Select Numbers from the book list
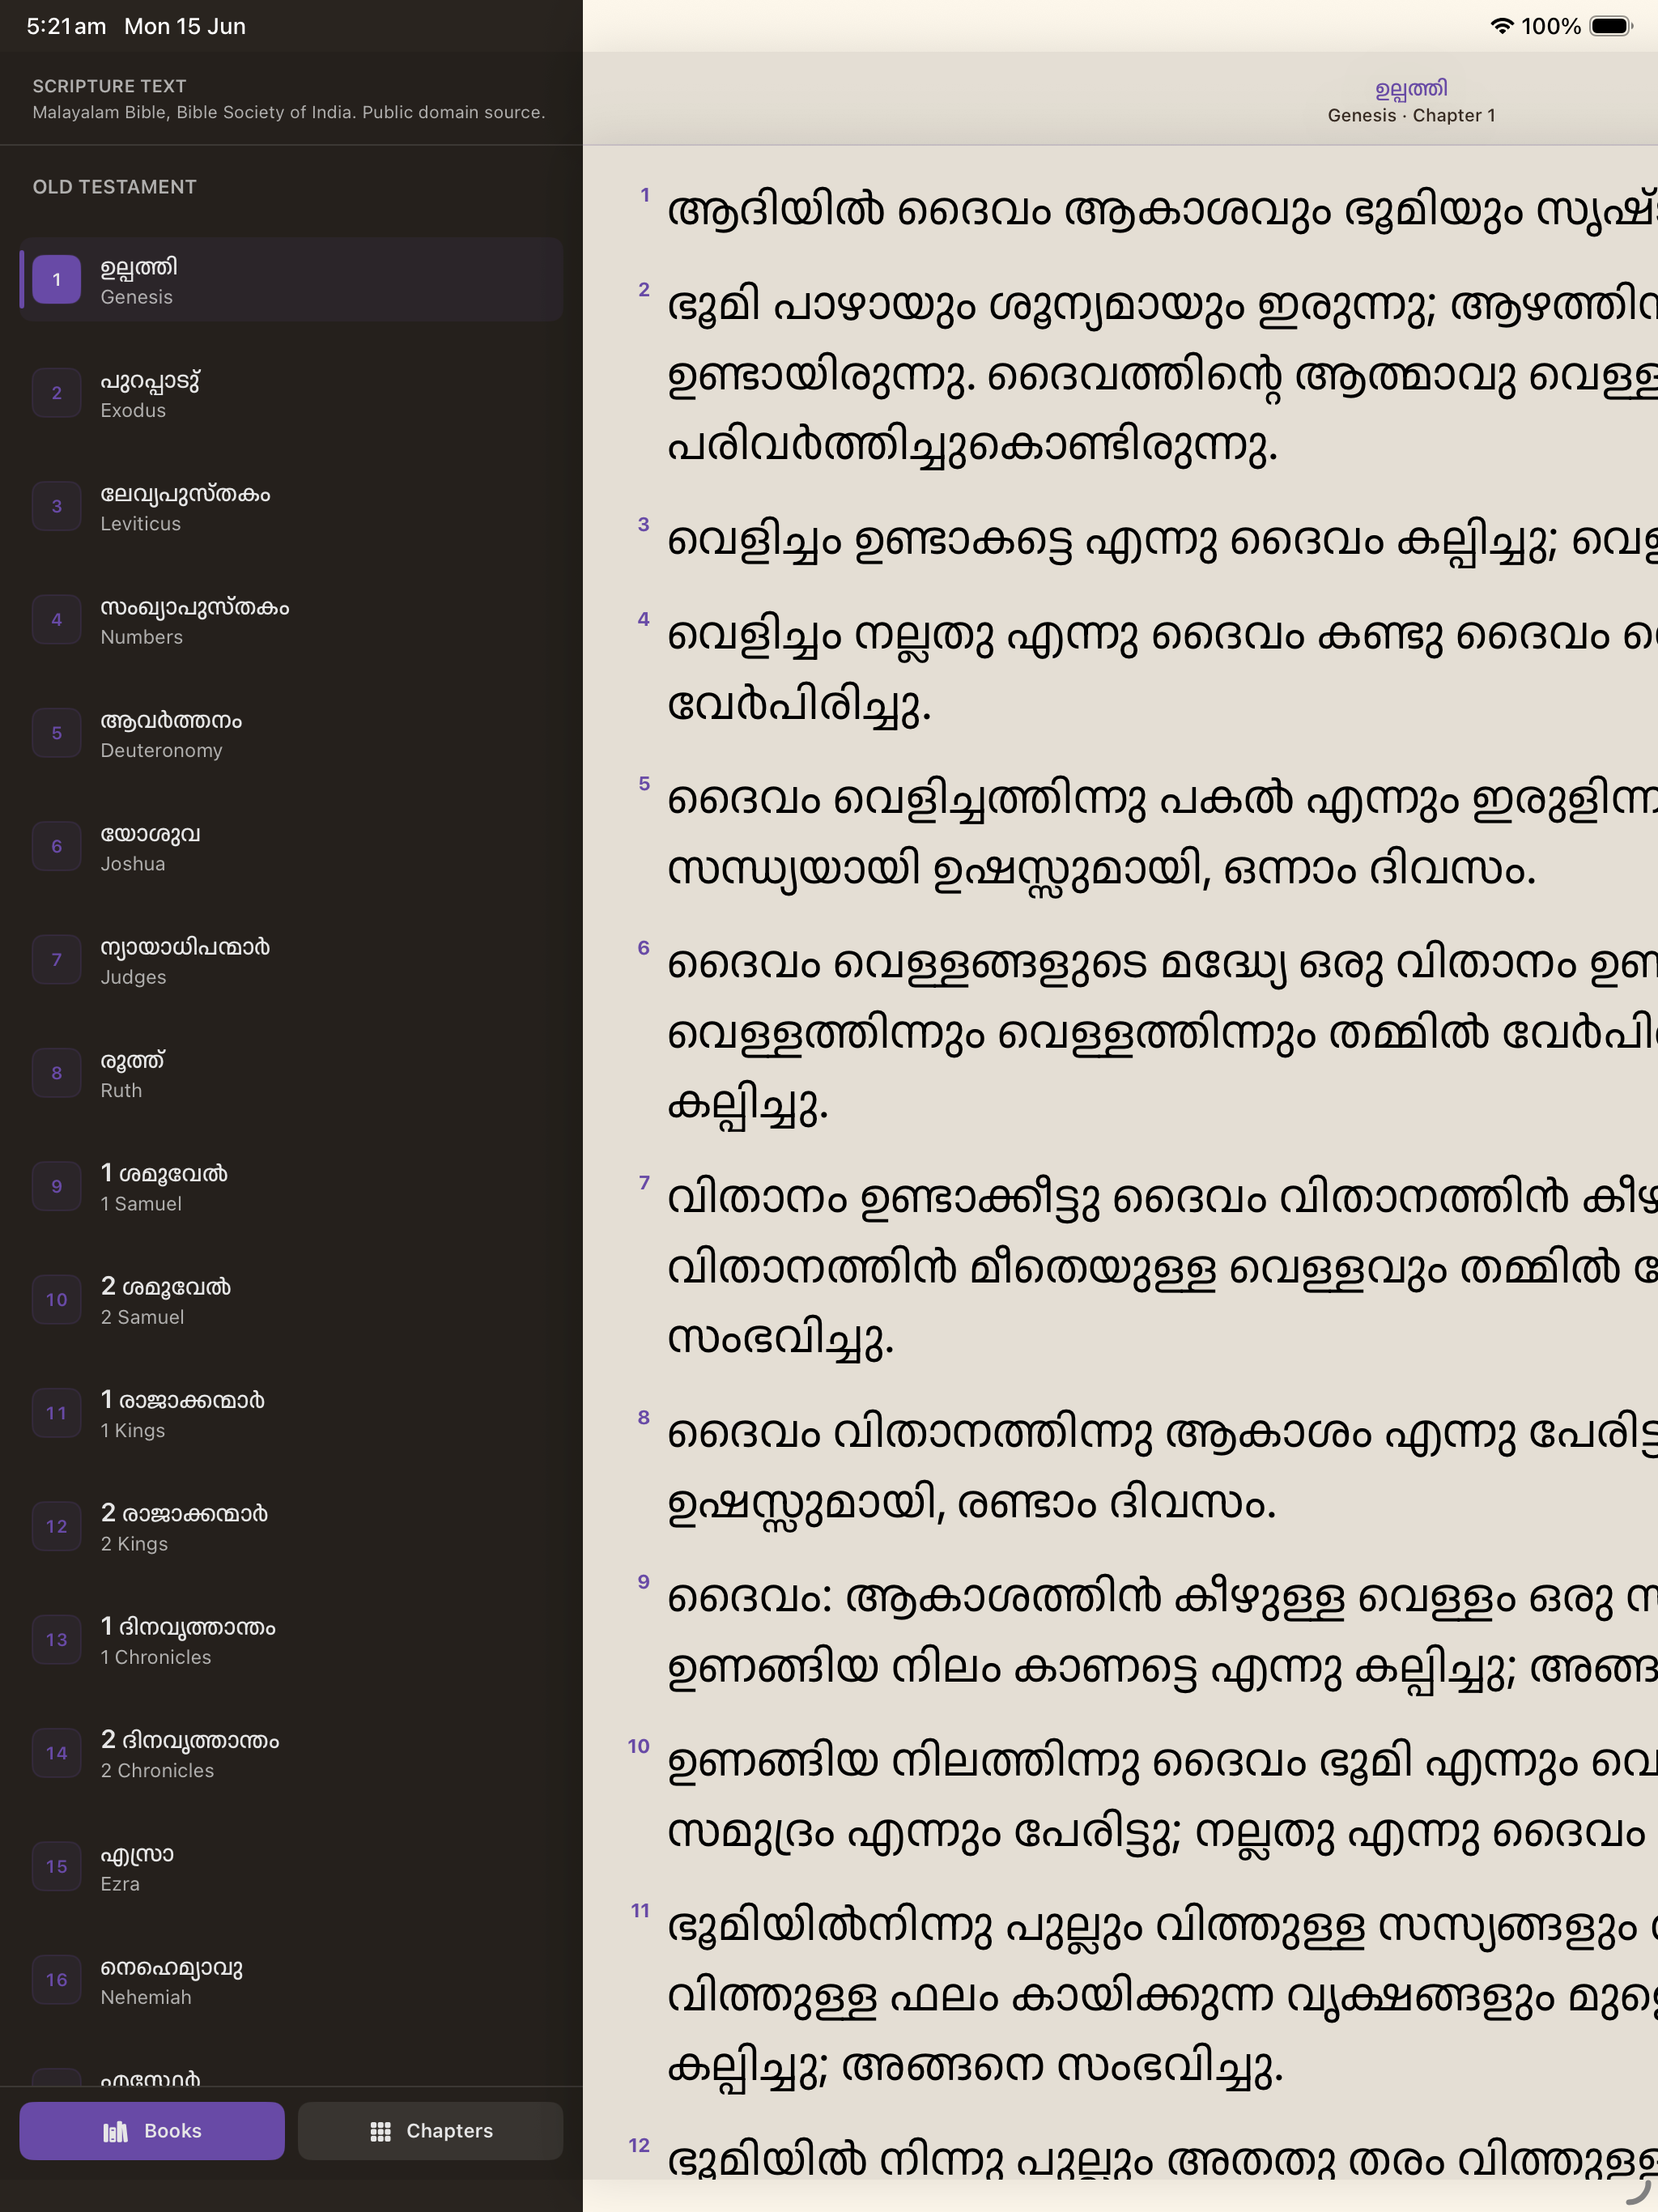This screenshot has width=1658, height=2212. pos(291,620)
